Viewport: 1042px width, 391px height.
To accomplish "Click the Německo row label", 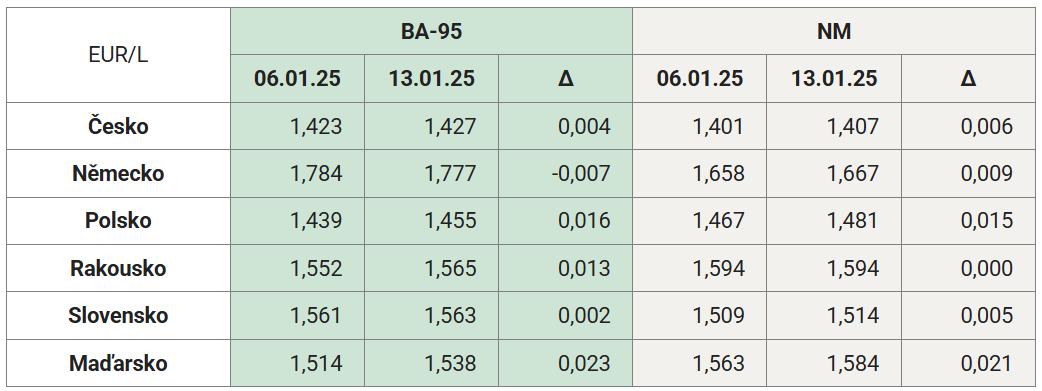I will coord(118,174).
